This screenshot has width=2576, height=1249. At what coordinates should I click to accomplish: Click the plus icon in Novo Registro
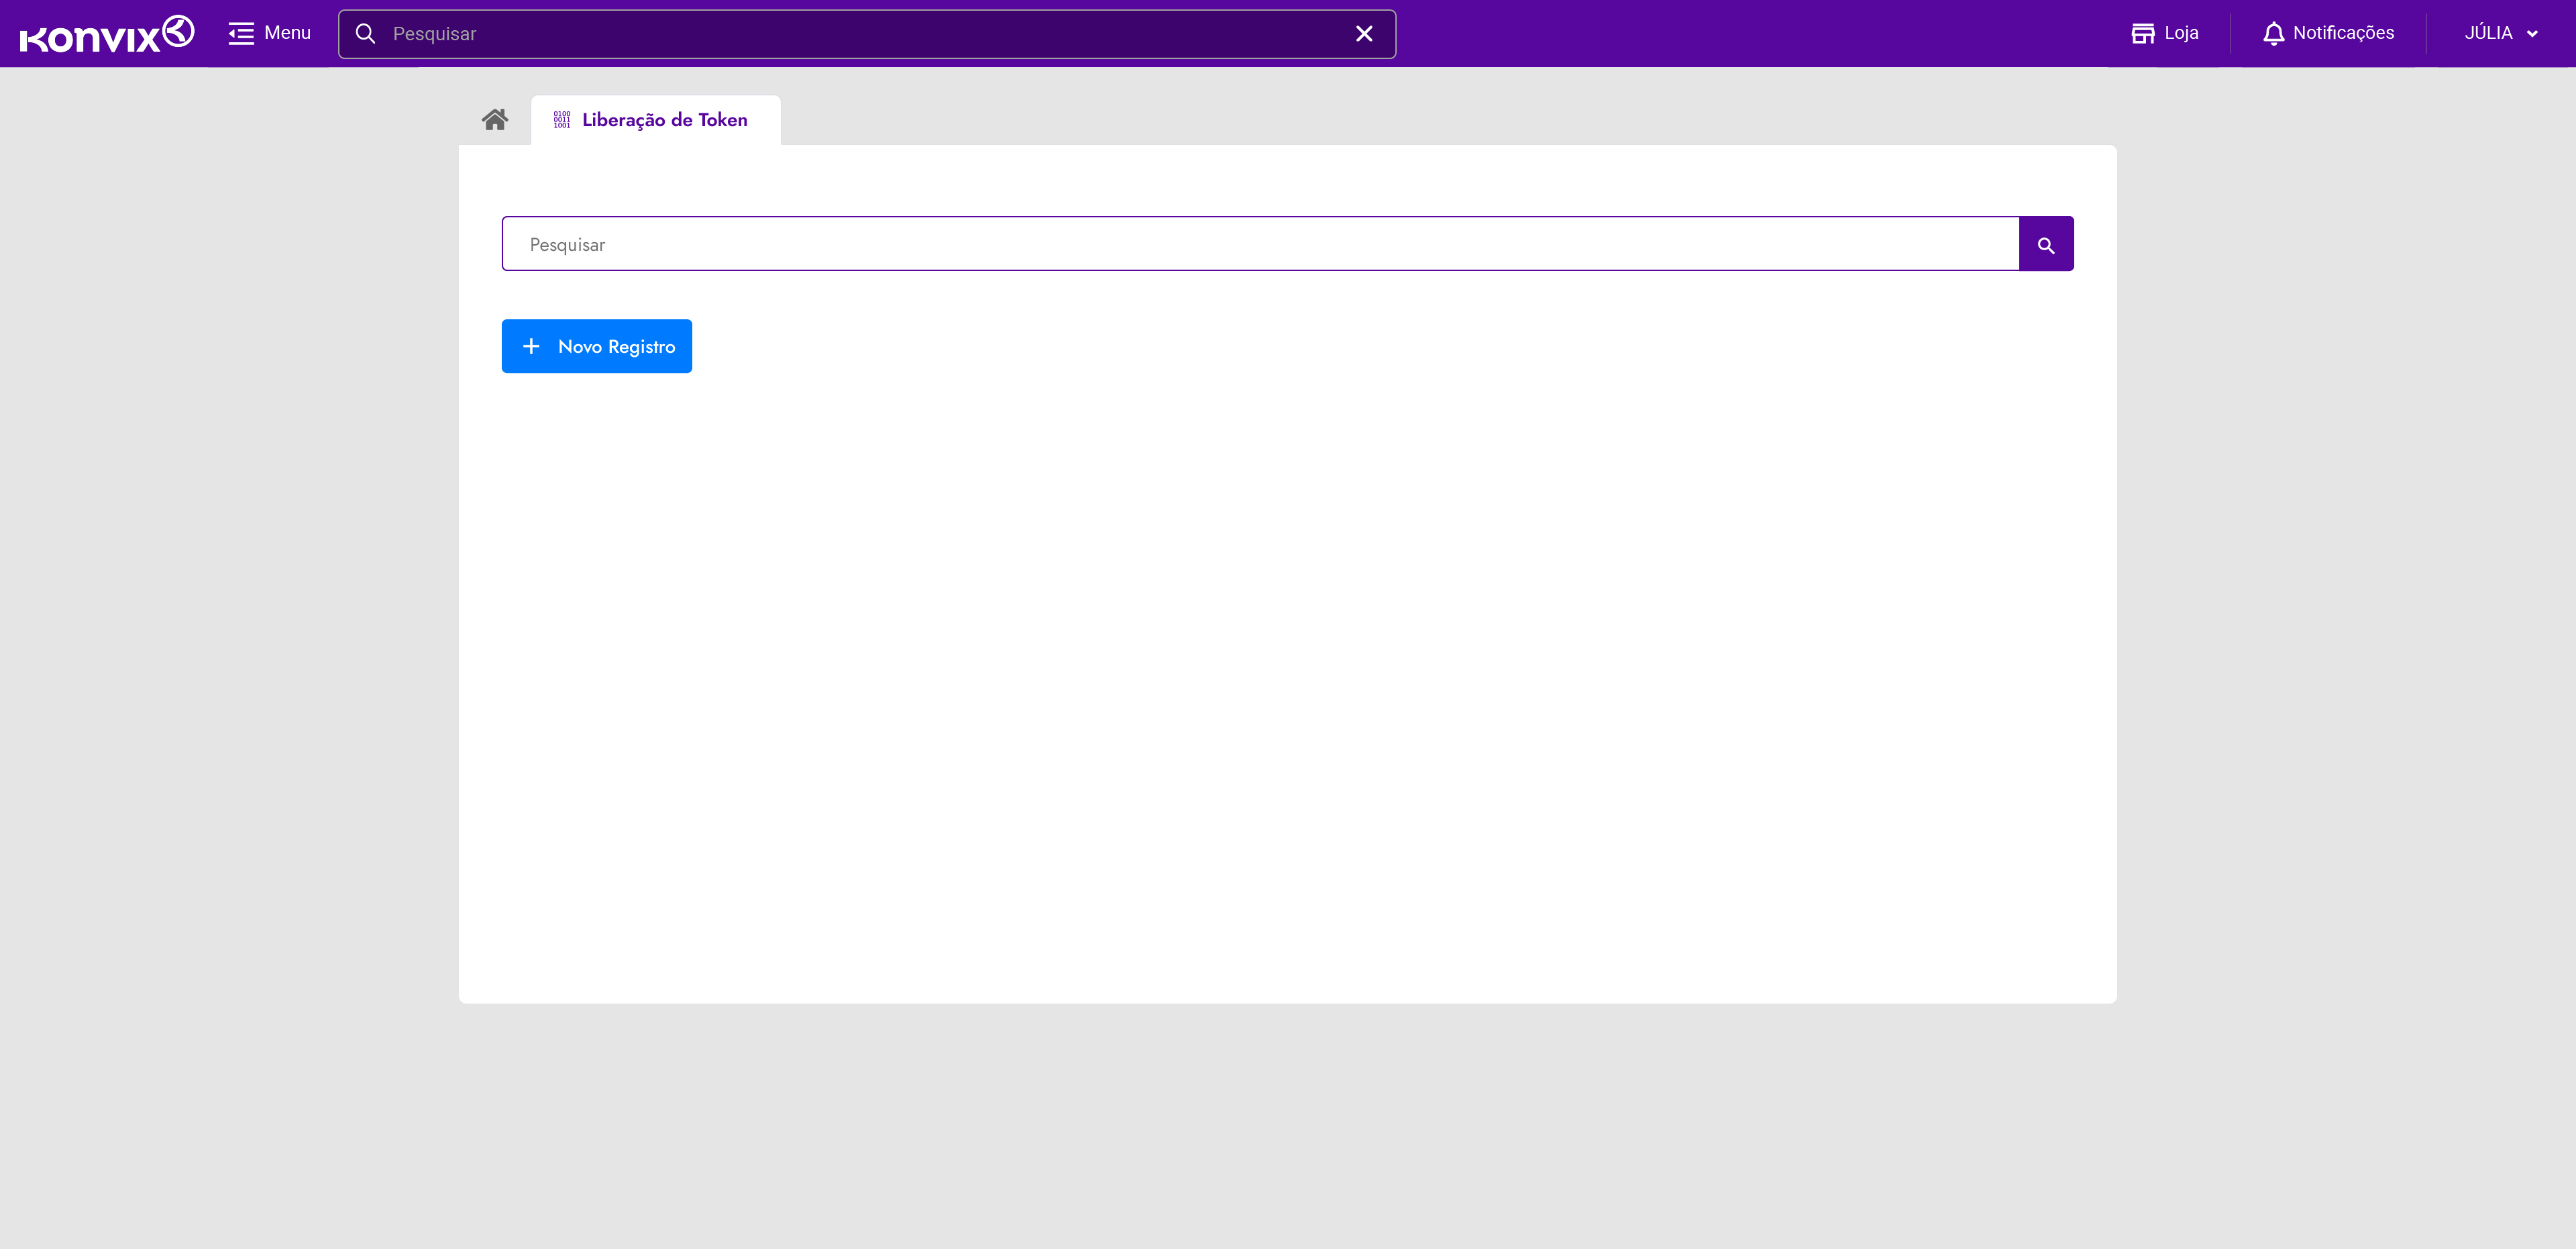(x=531, y=346)
